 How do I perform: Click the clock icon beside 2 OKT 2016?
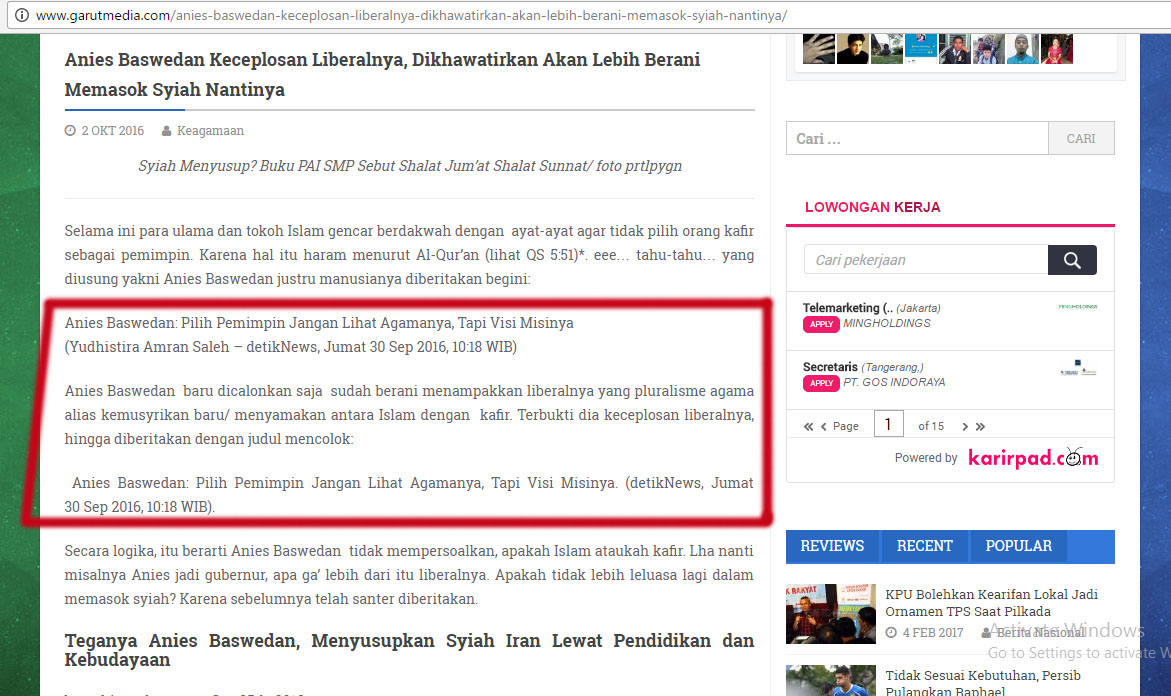tap(70, 131)
